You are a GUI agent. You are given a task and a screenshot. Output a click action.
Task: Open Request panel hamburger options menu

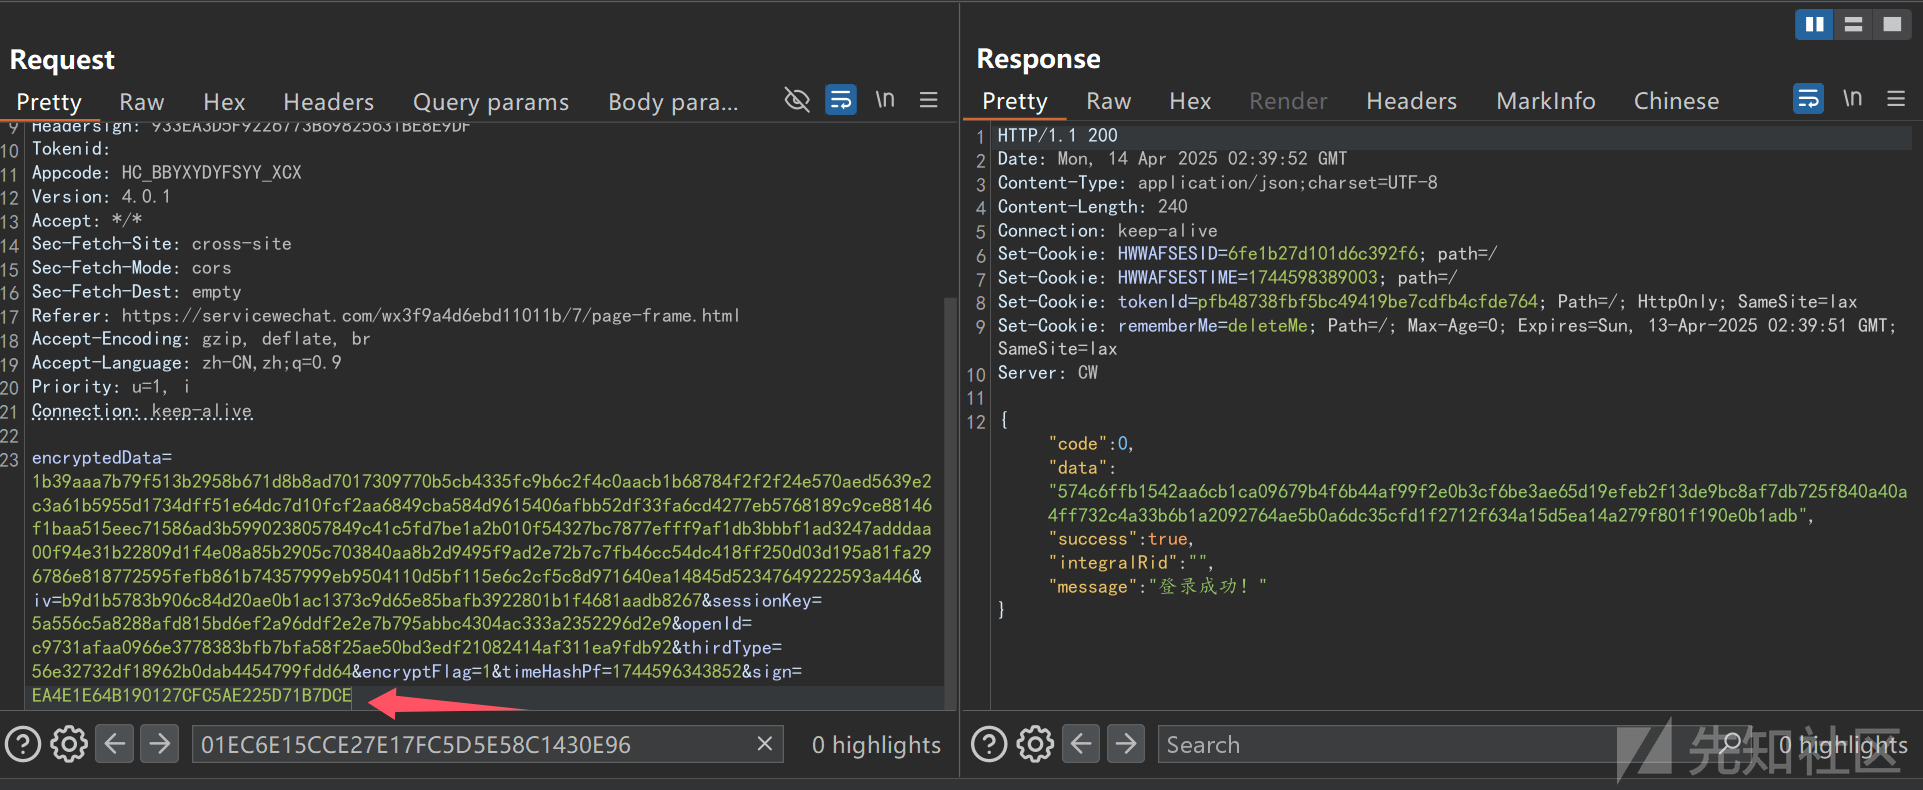coord(928,100)
